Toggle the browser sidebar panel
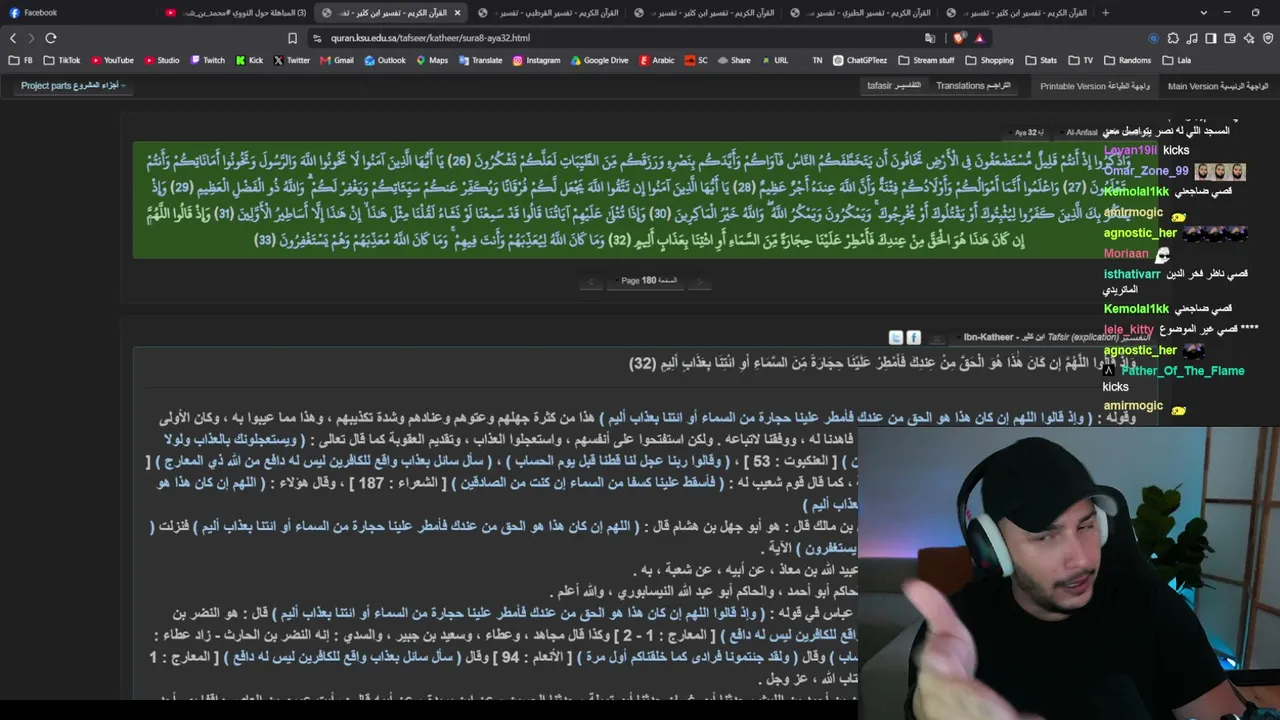The width and height of the screenshot is (1280, 720). pos(1211,38)
